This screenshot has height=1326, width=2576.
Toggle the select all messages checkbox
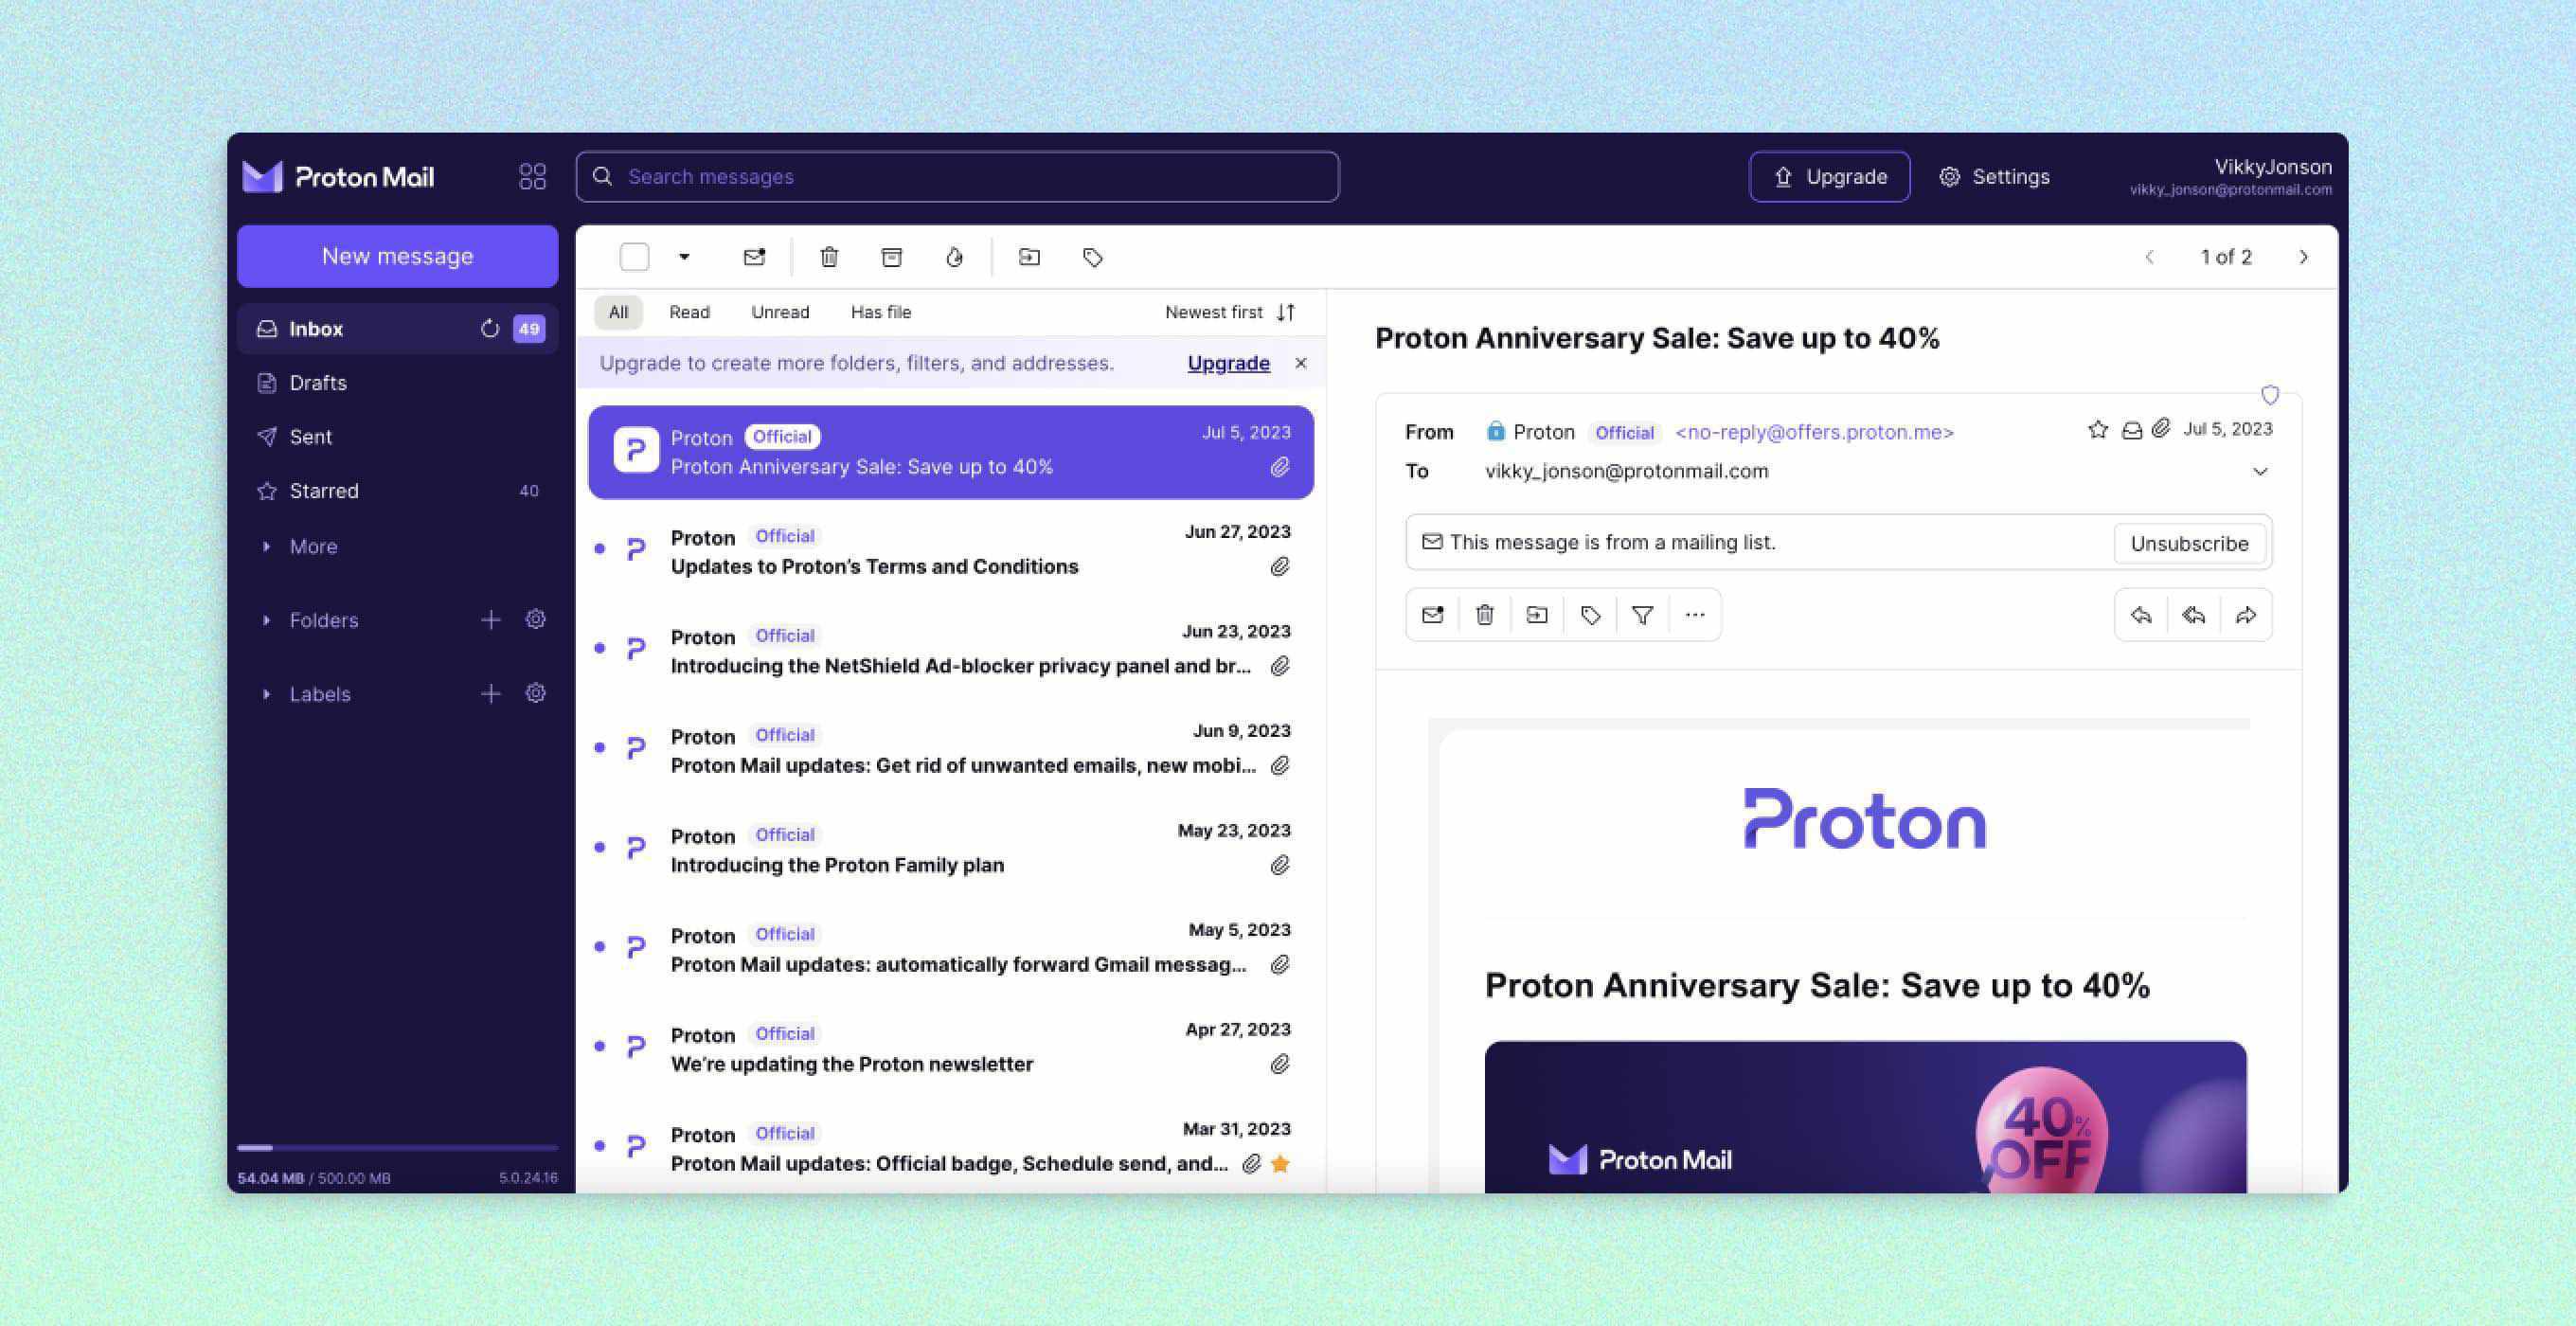coord(635,256)
